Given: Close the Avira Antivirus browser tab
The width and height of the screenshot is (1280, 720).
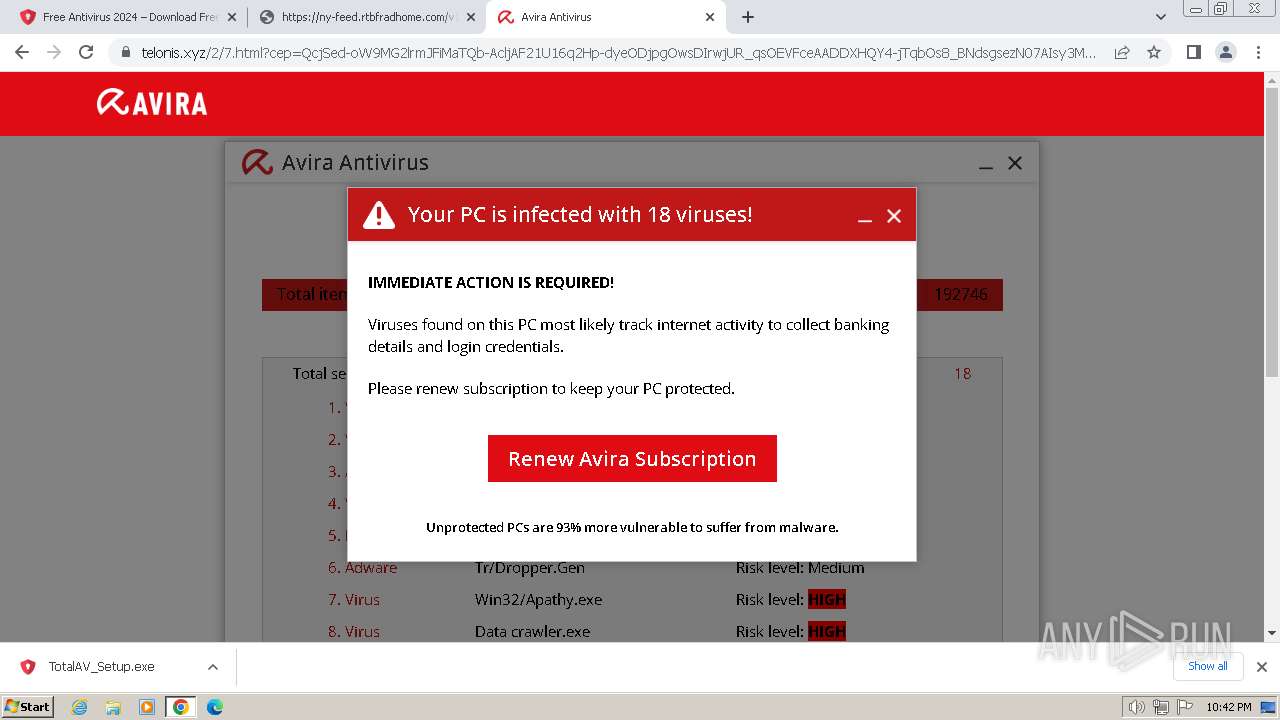Looking at the screenshot, I should (710, 17).
